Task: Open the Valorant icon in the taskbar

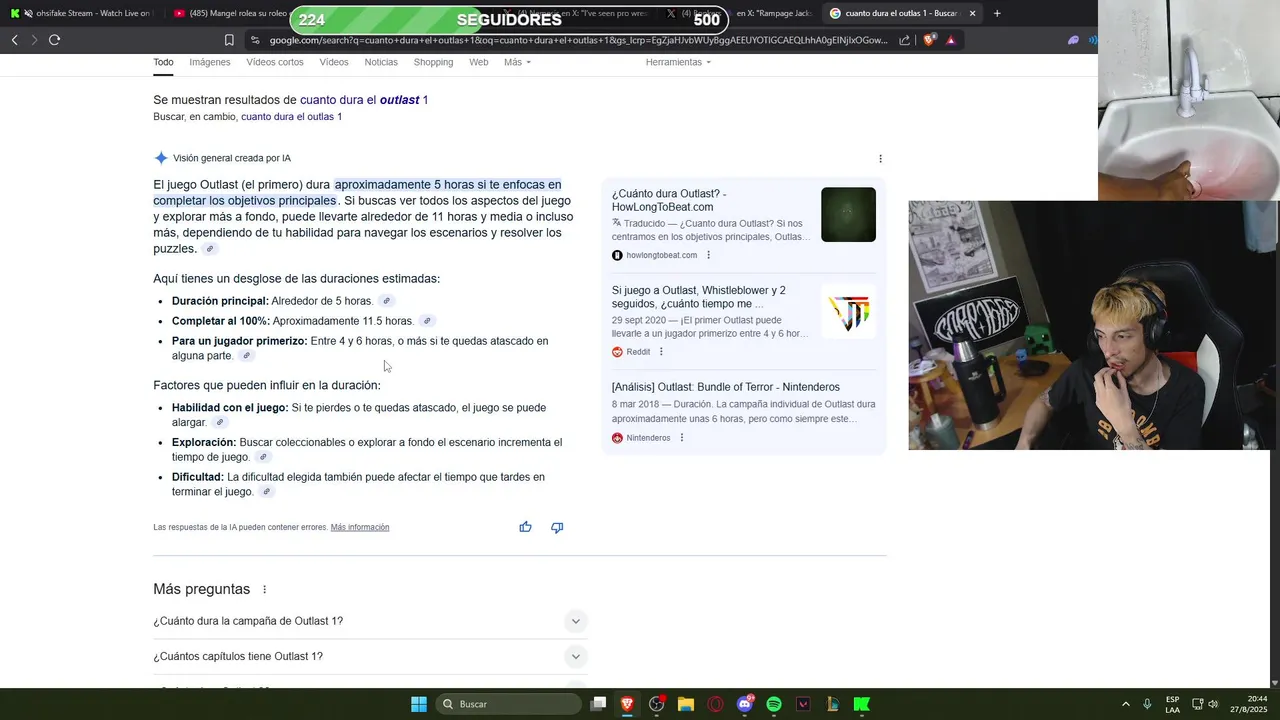Action: coord(803,704)
